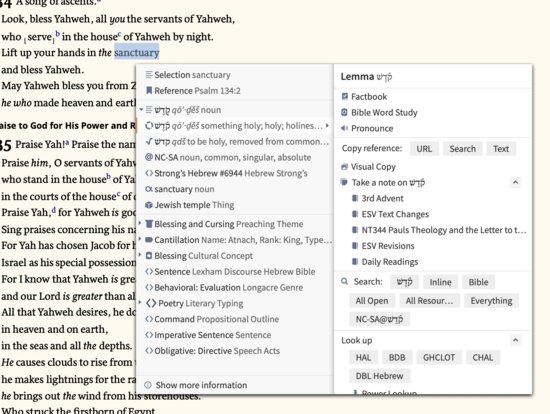Choose Visual Copy
Viewport: 550px width, 414px height.
click(x=368, y=167)
